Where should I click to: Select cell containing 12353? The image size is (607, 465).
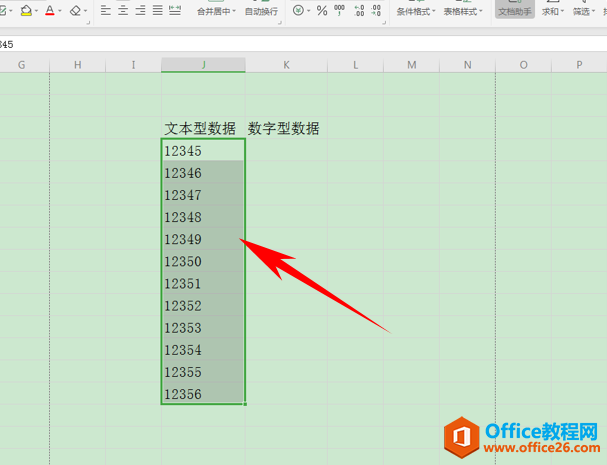[x=203, y=327]
